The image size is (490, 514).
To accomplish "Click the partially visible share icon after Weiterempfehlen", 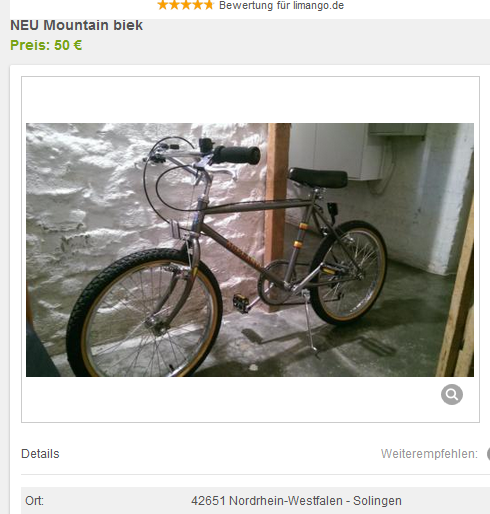I will coord(488,454).
